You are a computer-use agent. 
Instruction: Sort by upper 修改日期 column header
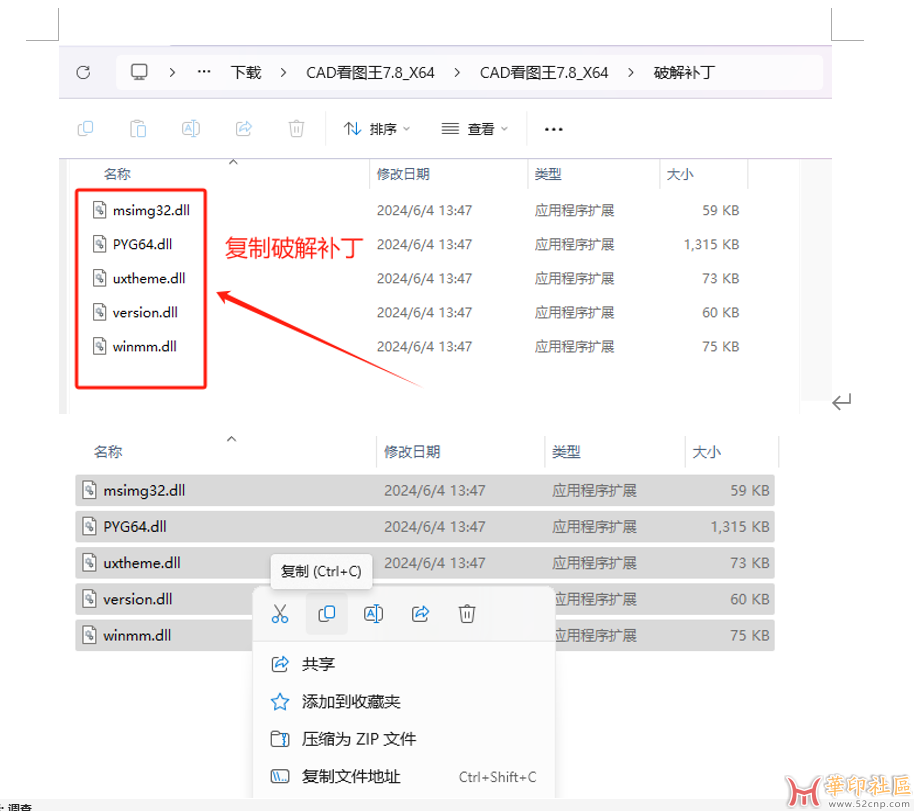click(403, 174)
